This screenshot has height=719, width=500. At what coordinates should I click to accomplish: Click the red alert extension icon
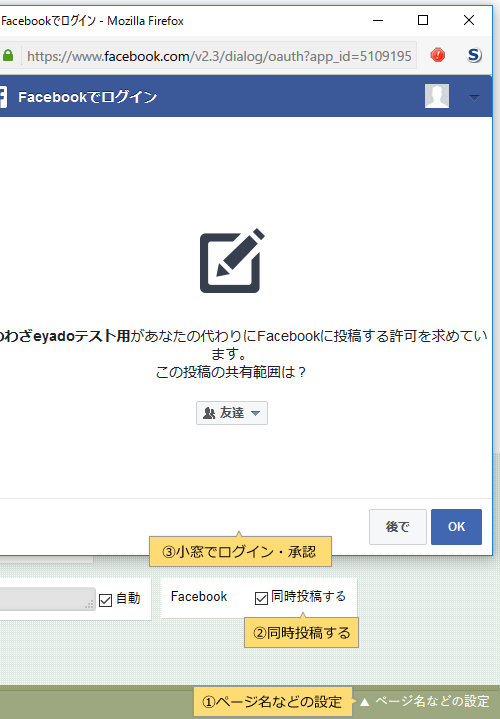[438, 55]
